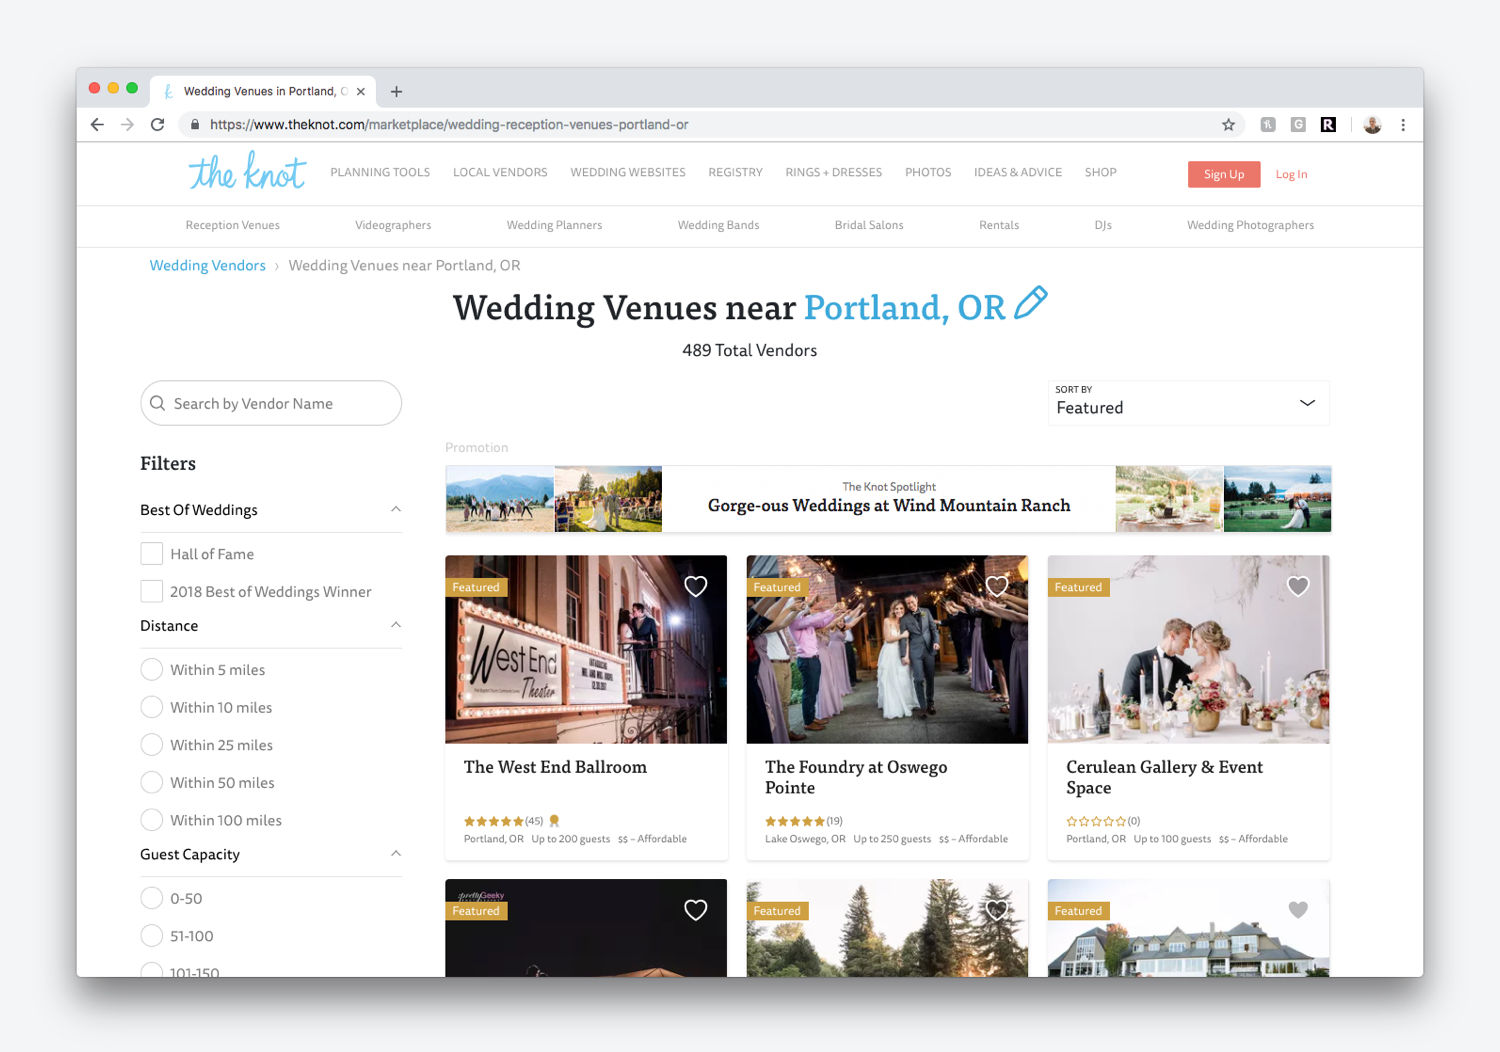The image size is (1500, 1052).
Task: Choose Within 25 miles radio option
Action: pos(152,745)
